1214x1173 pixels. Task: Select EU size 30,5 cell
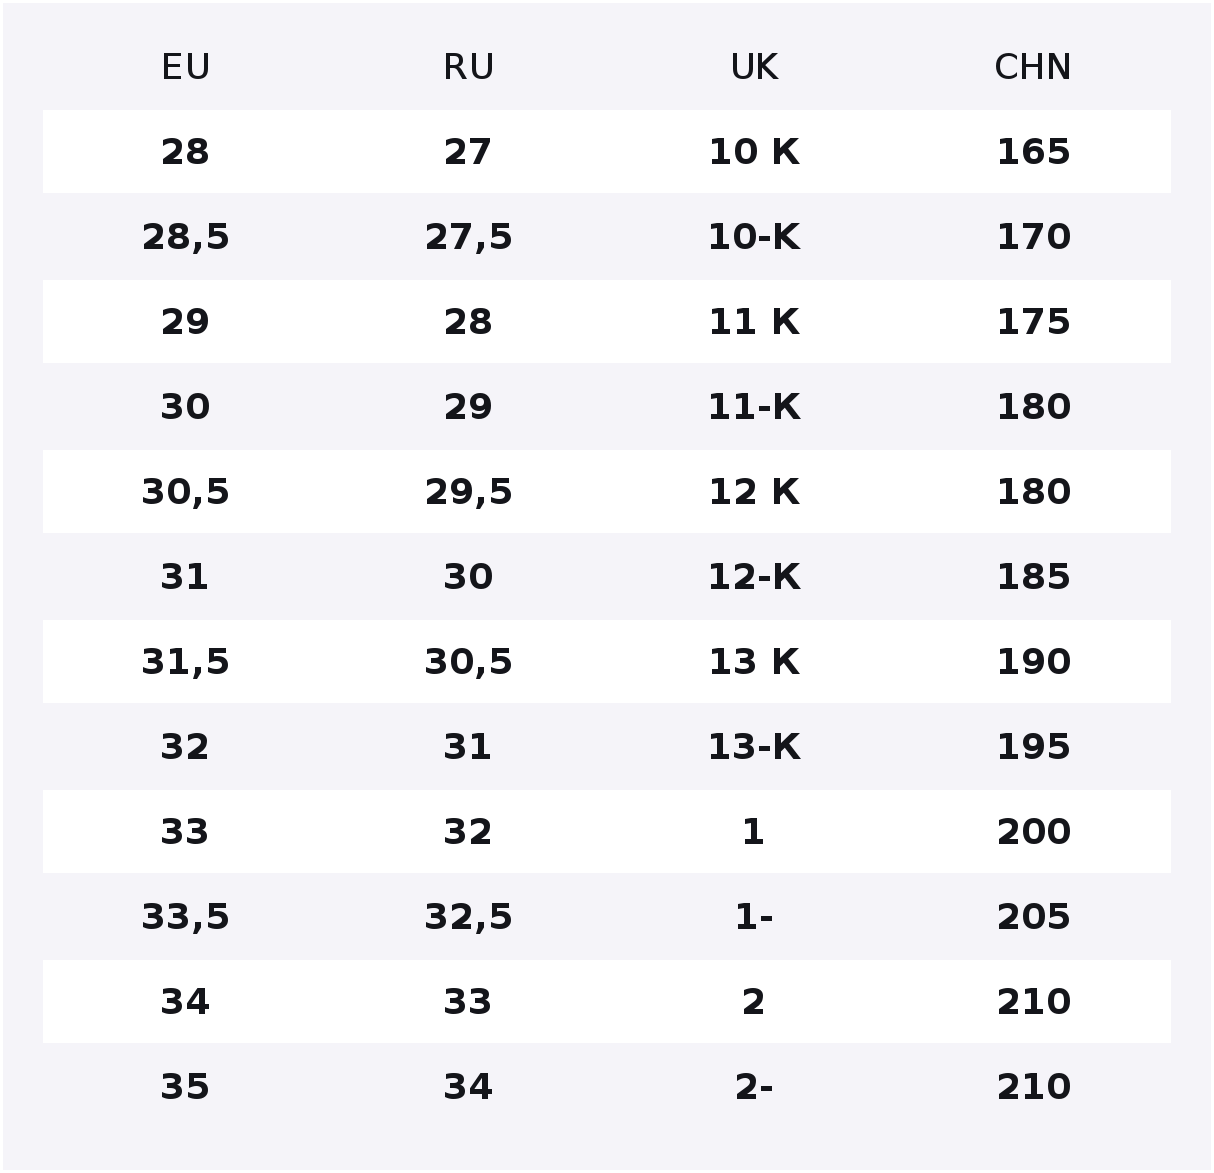185,492
